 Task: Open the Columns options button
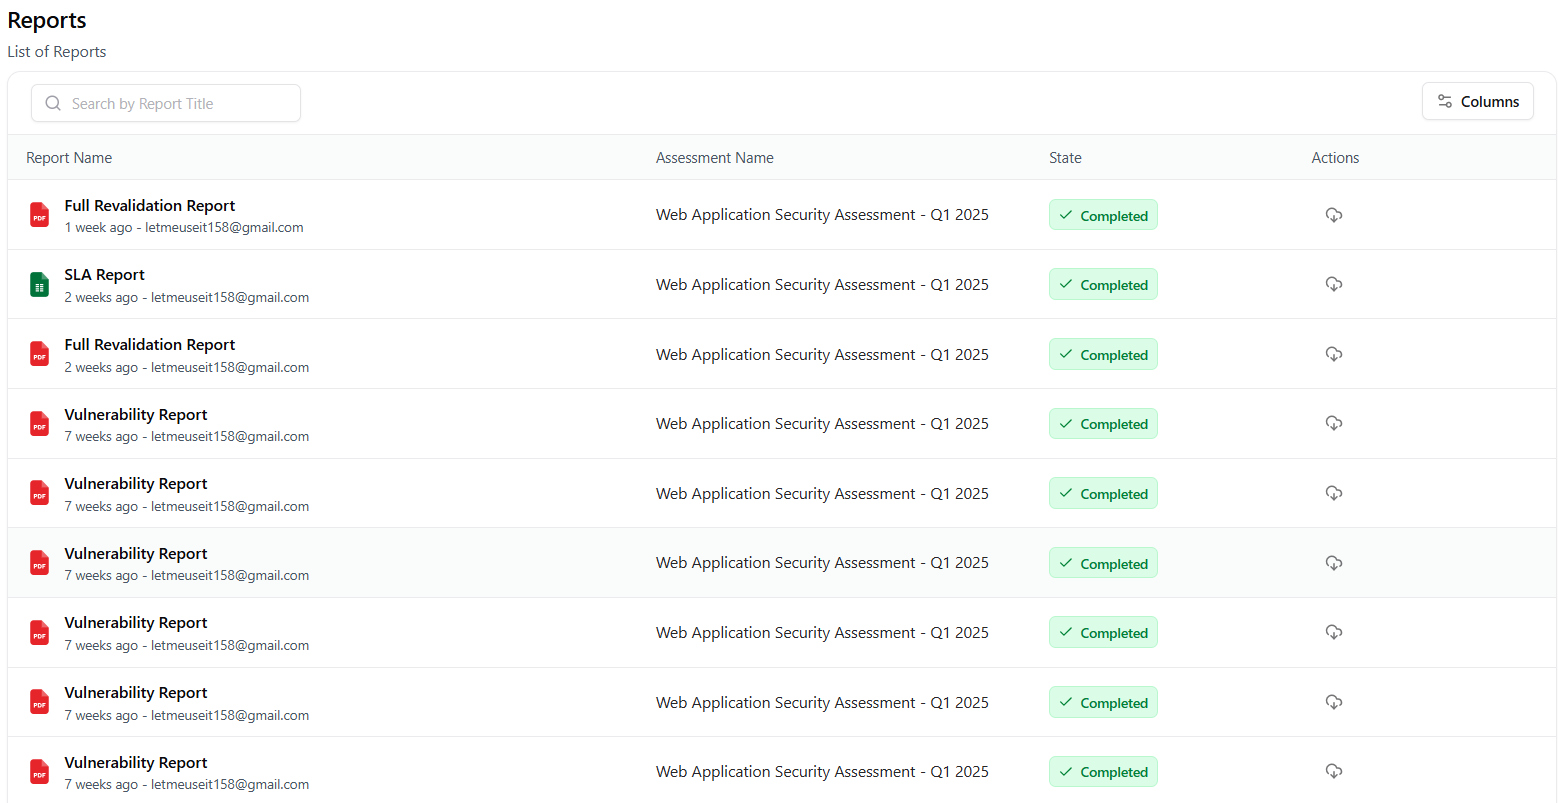coord(1477,101)
